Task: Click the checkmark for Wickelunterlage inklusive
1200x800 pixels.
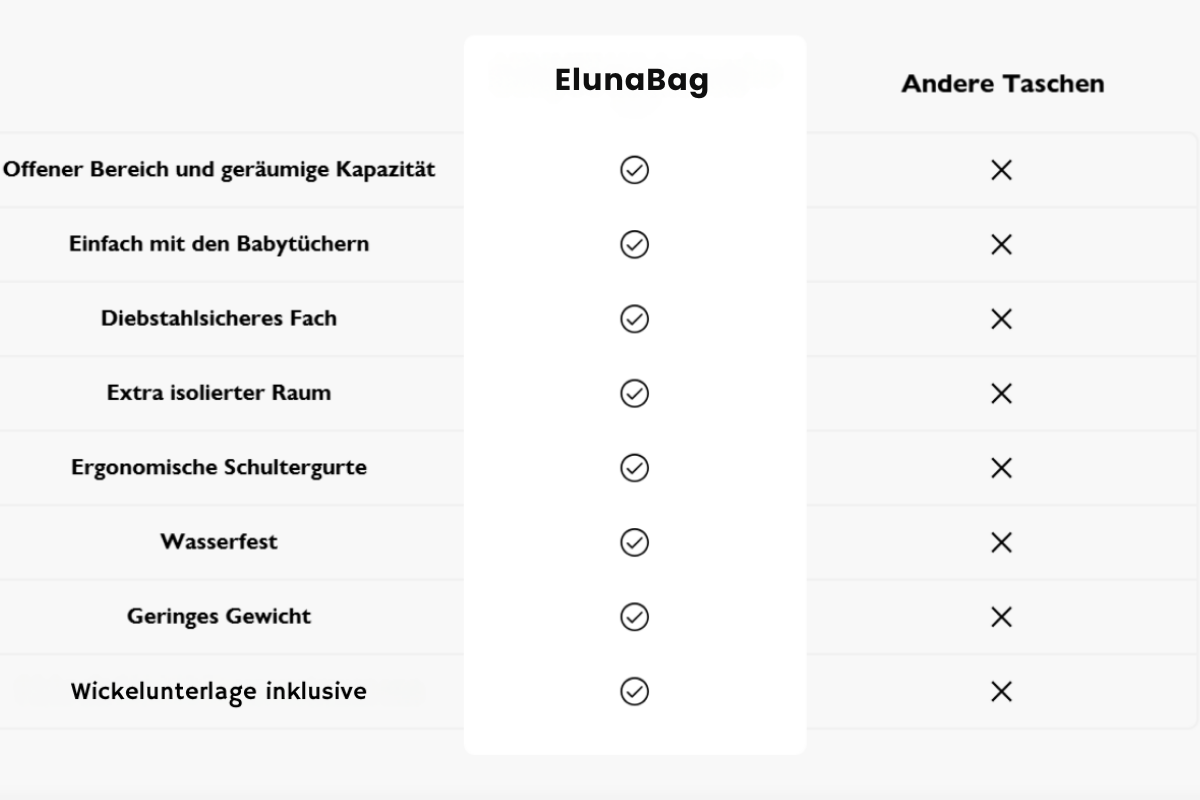Action: click(634, 691)
